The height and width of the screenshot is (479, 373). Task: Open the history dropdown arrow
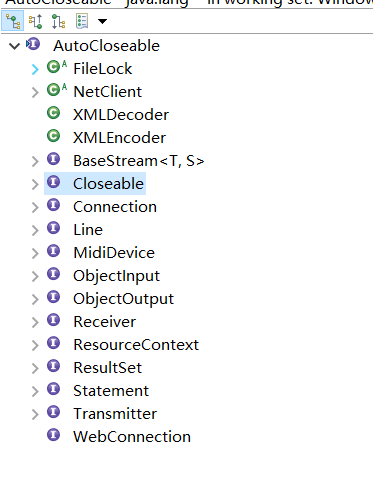pos(102,22)
